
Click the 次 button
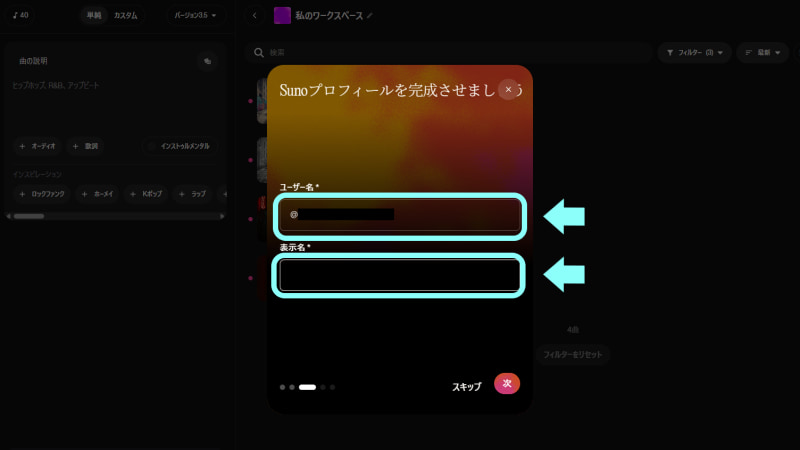point(507,384)
